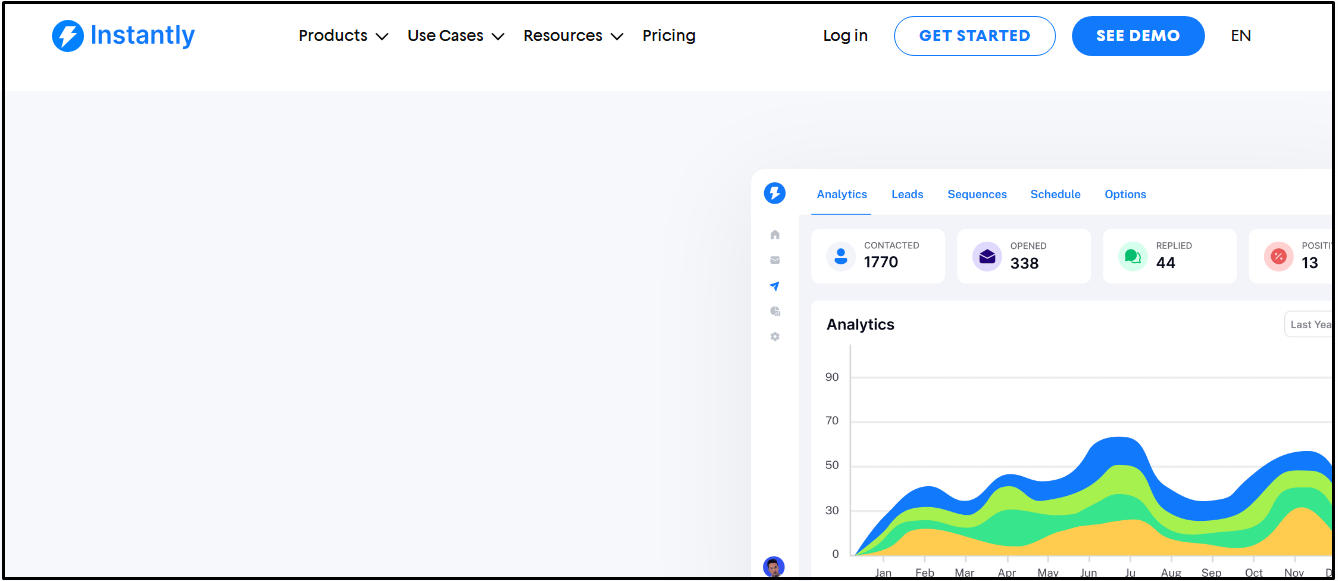Go to the Pricing page
This screenshot has width=1338, height=581.
[669, 36]
